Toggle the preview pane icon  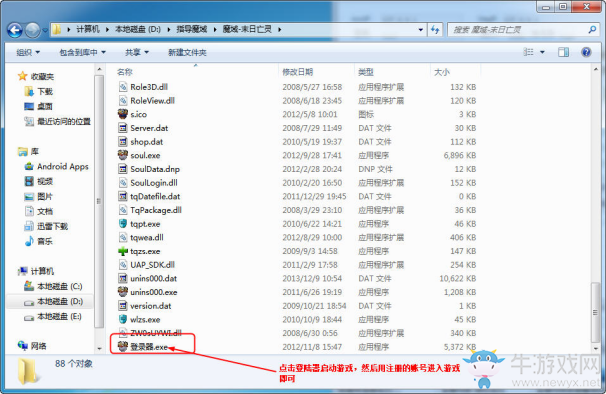(563, 52)
